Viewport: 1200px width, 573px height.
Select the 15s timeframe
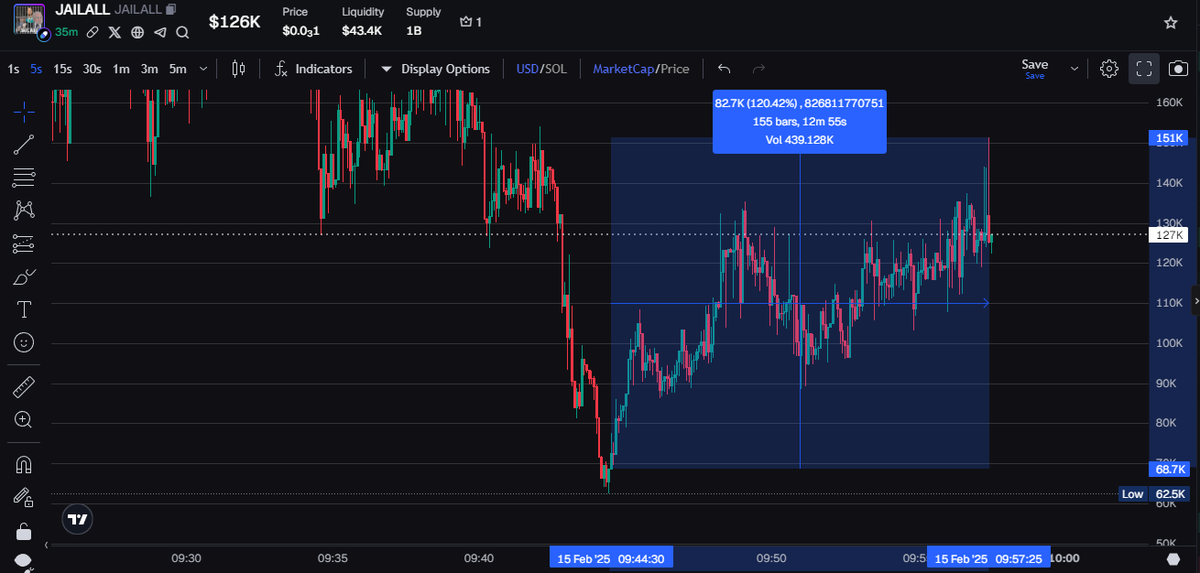[x=62, y=69]
